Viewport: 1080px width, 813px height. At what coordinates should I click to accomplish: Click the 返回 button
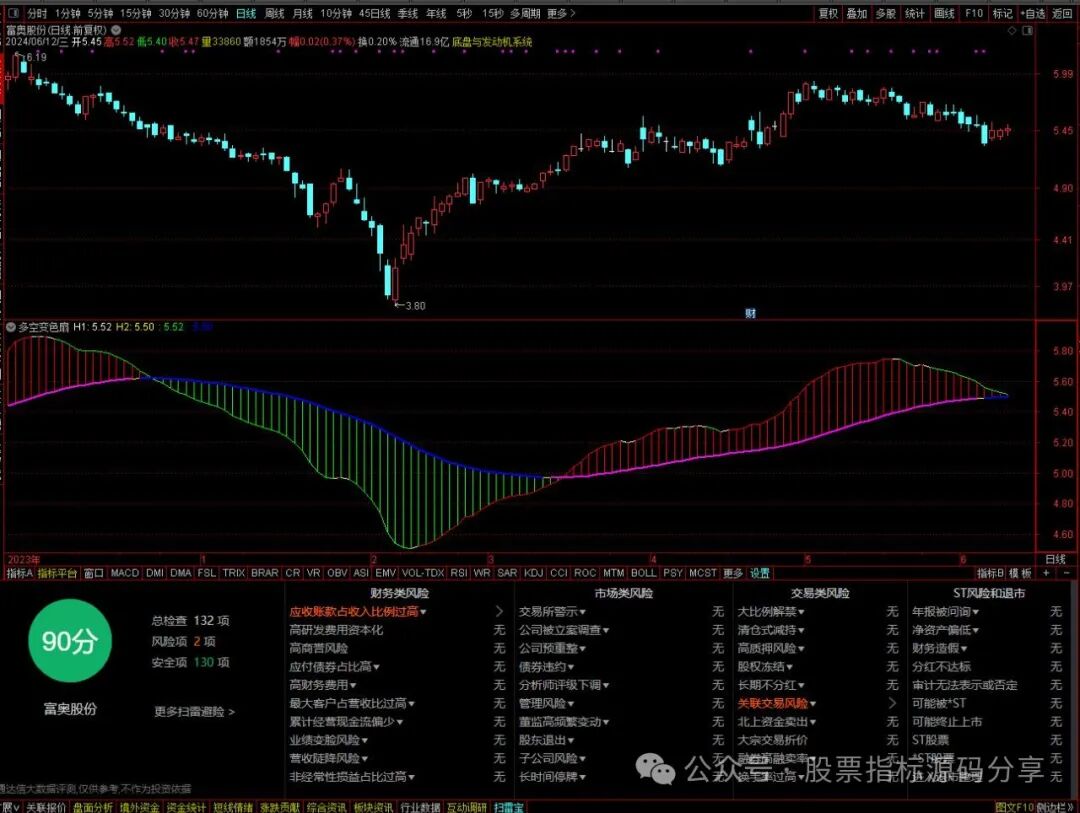1063,13
